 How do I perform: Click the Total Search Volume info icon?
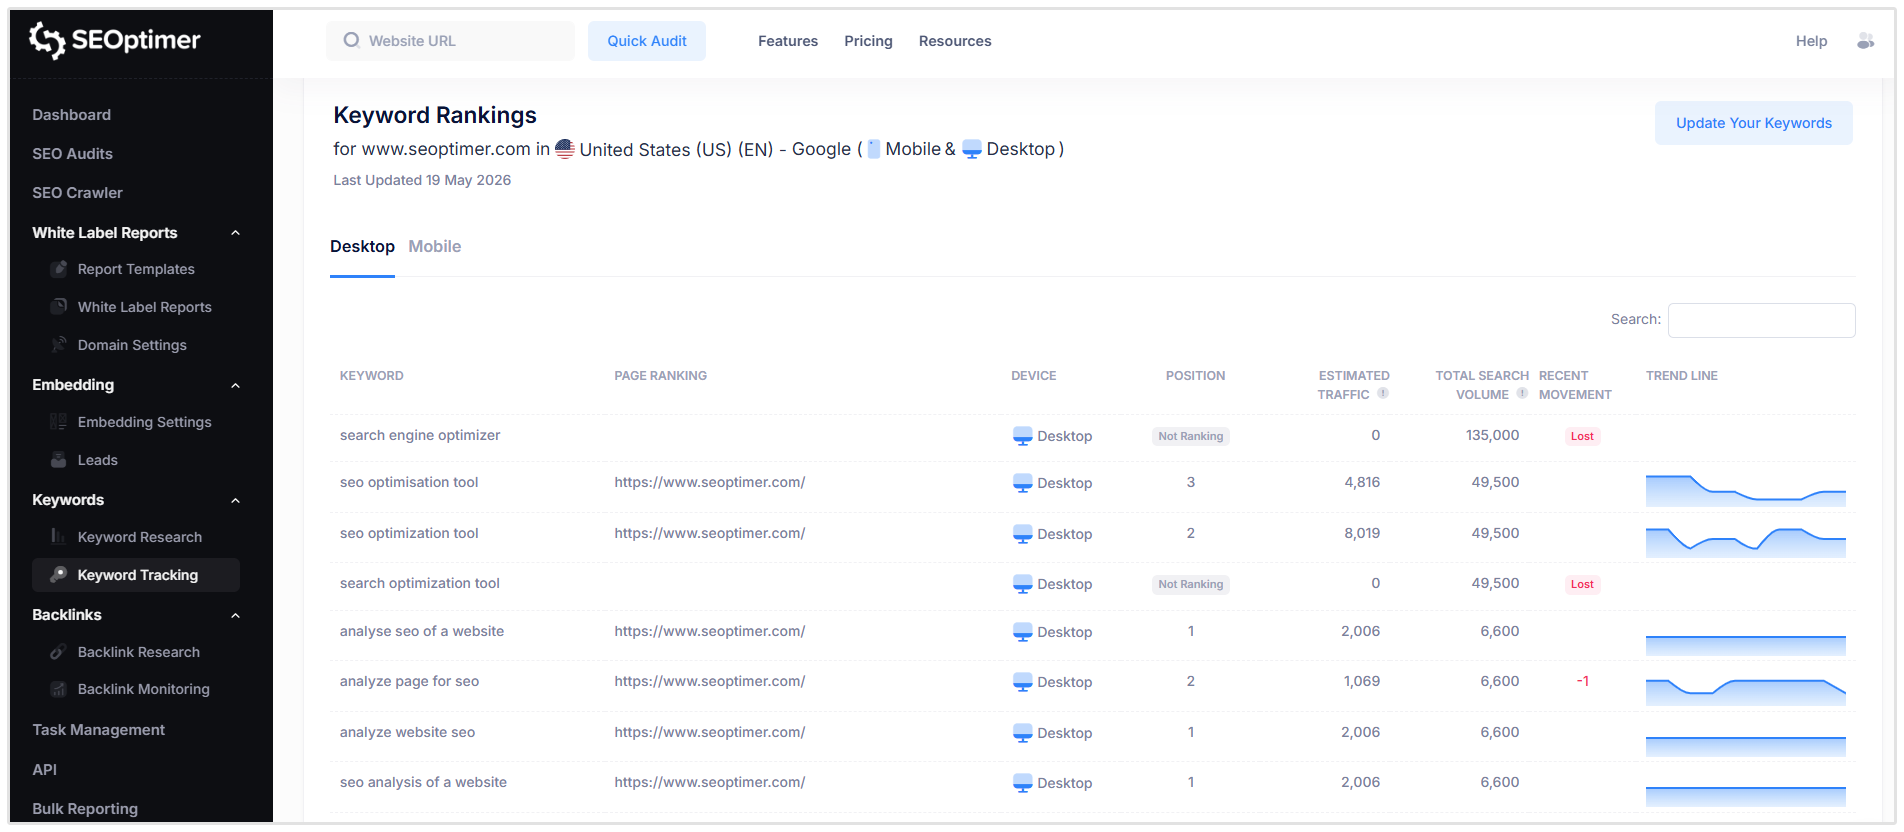[x=1522, y=394]
